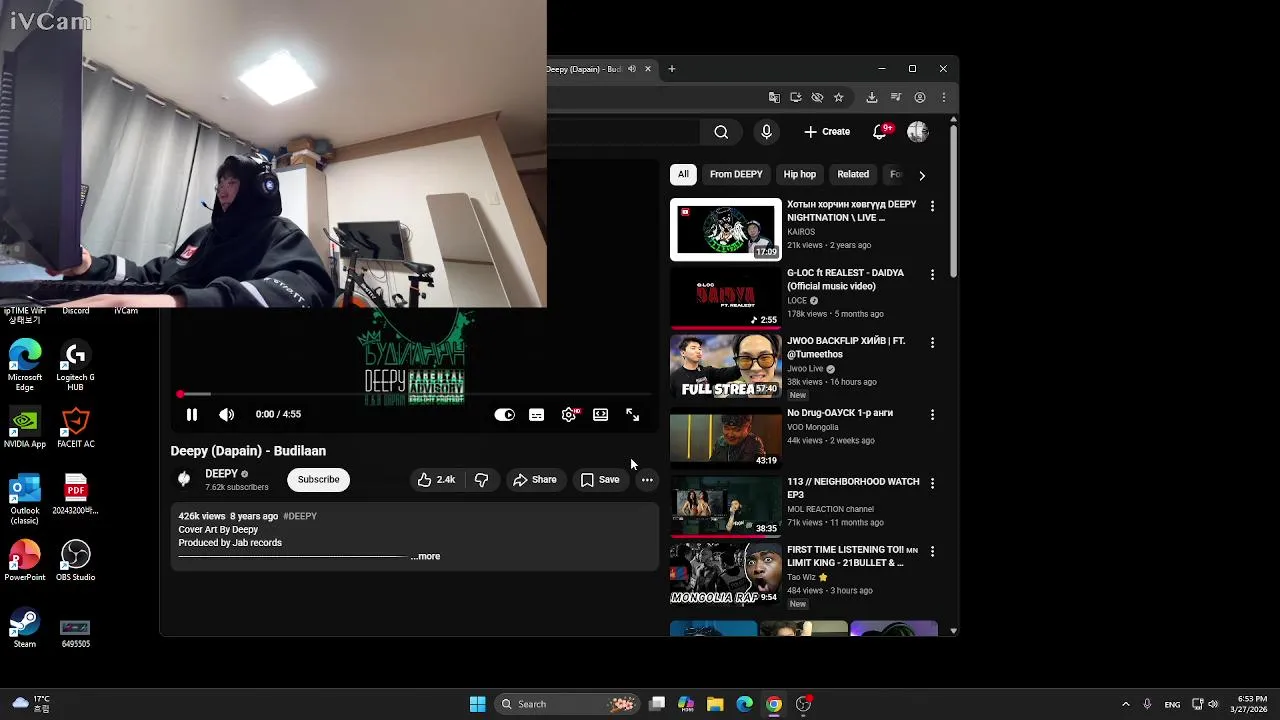Image resolution: width=1280 pixels, height=720 pixels.
Task: Open a new Chrome tab
Action: tap(672, 69)
